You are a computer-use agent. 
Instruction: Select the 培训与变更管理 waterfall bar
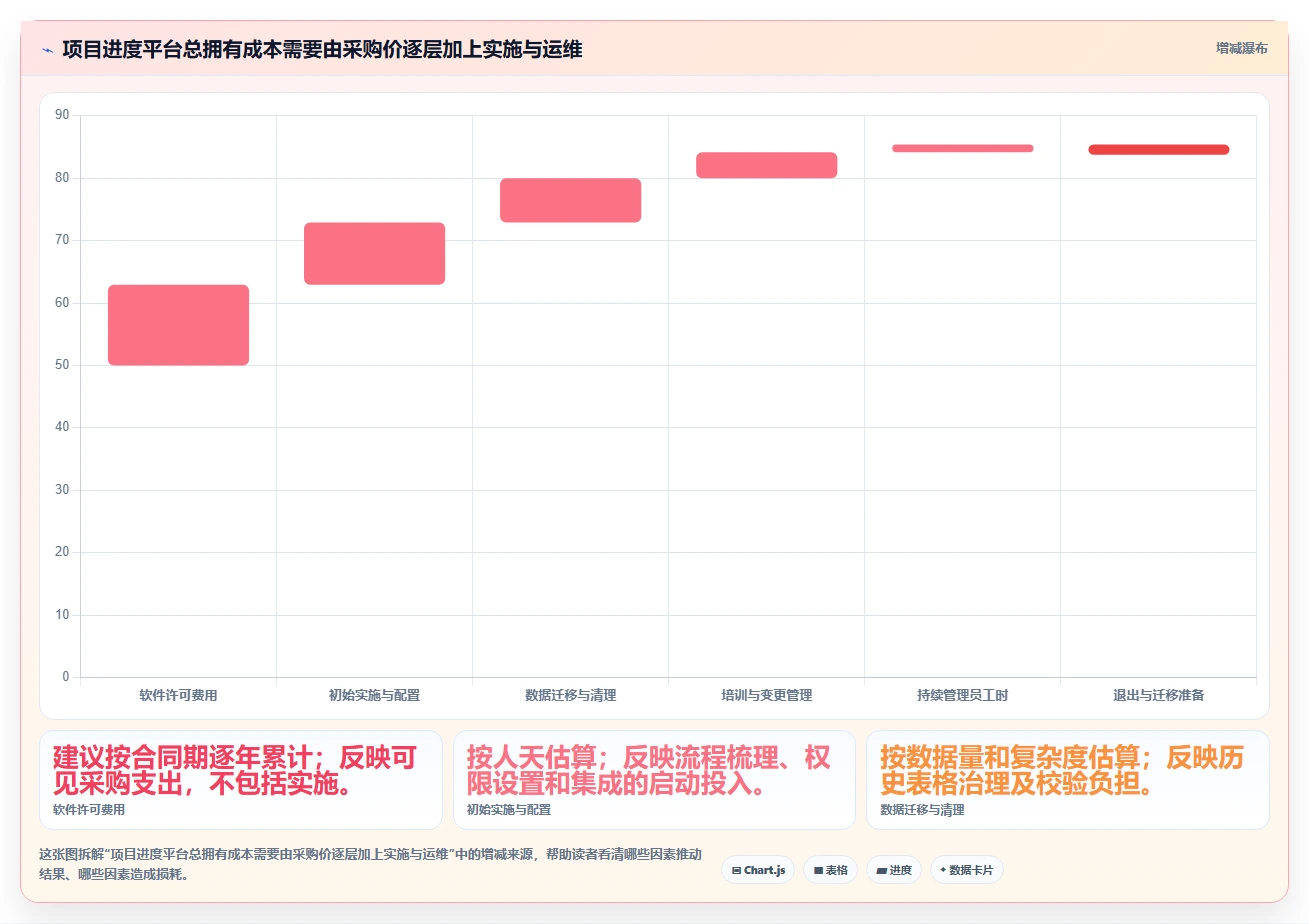(766, 165)
